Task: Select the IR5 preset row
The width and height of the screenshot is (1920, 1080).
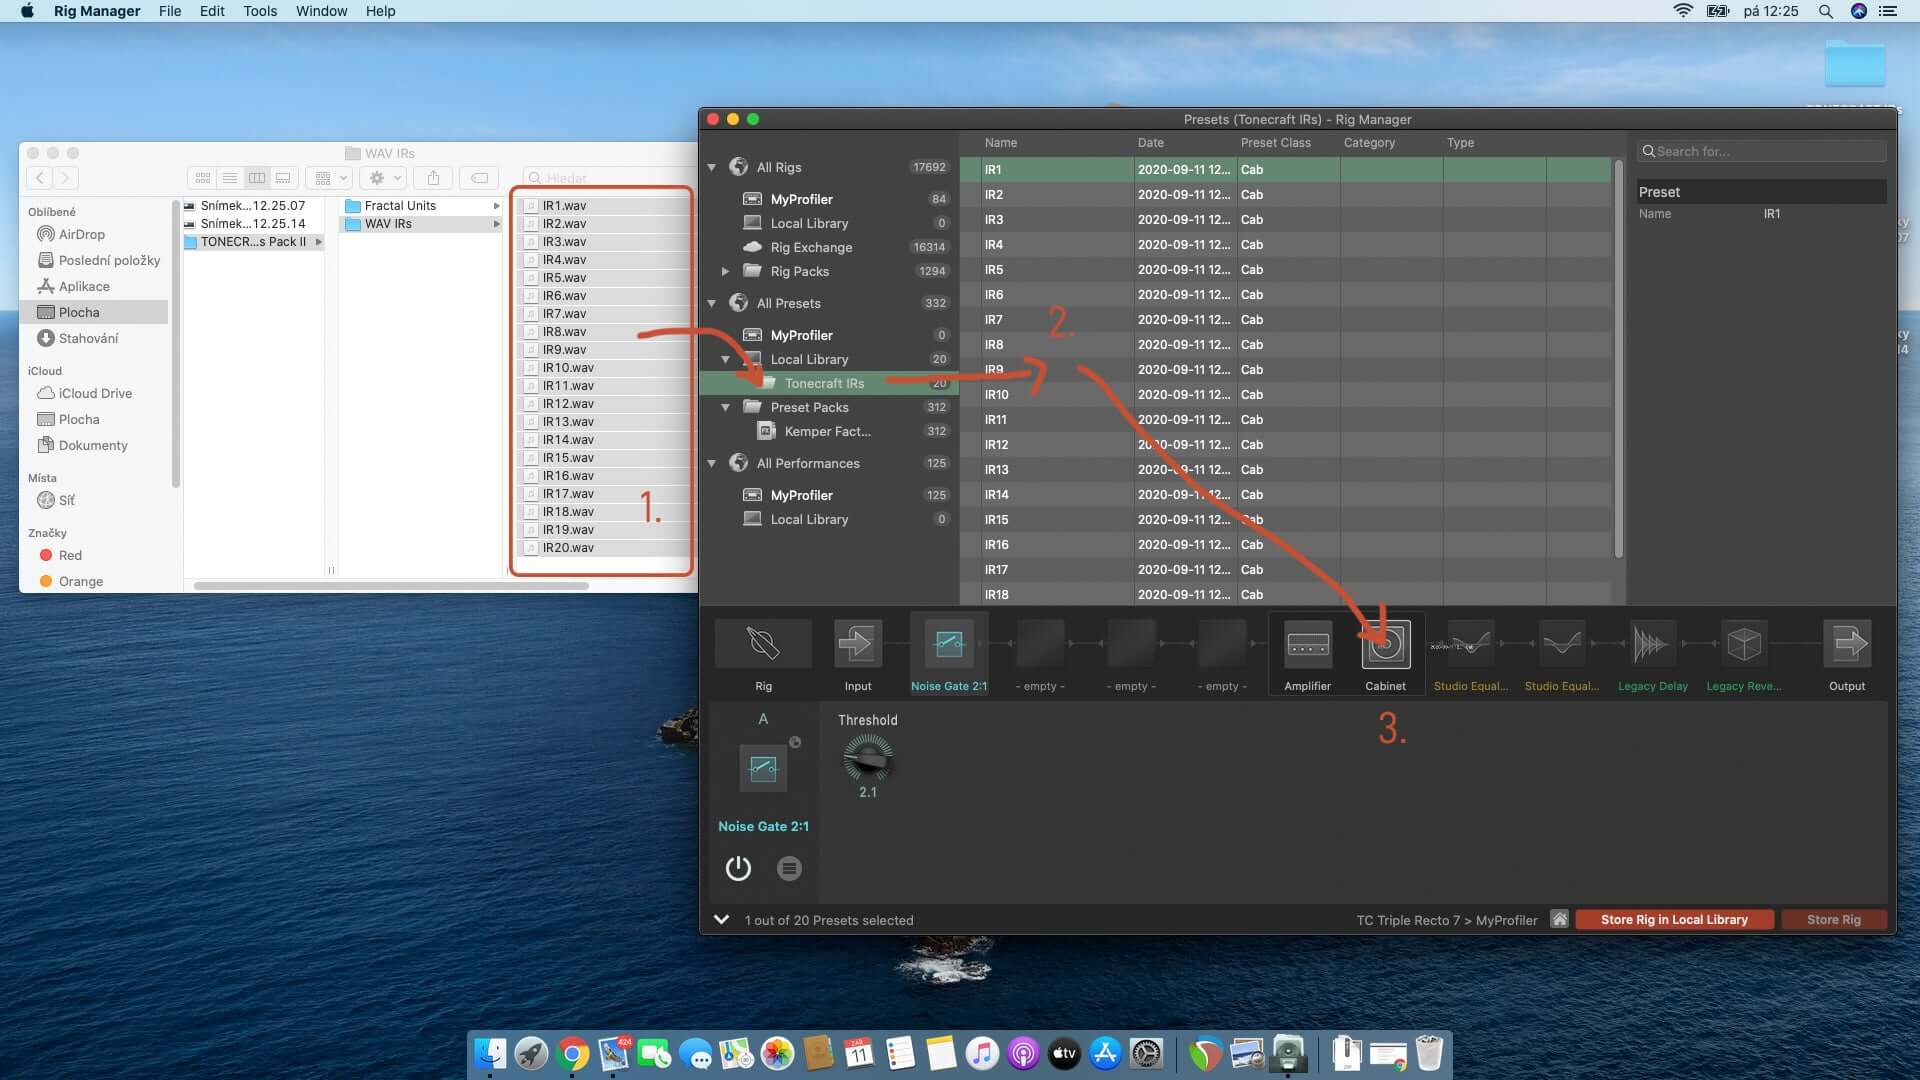Action: (1285, 270)
